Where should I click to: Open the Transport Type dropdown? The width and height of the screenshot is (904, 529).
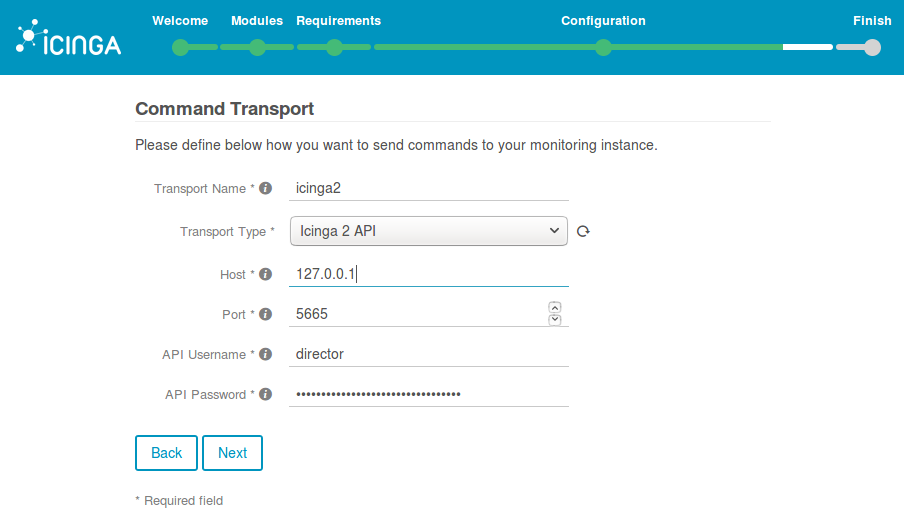click(428, 231)
